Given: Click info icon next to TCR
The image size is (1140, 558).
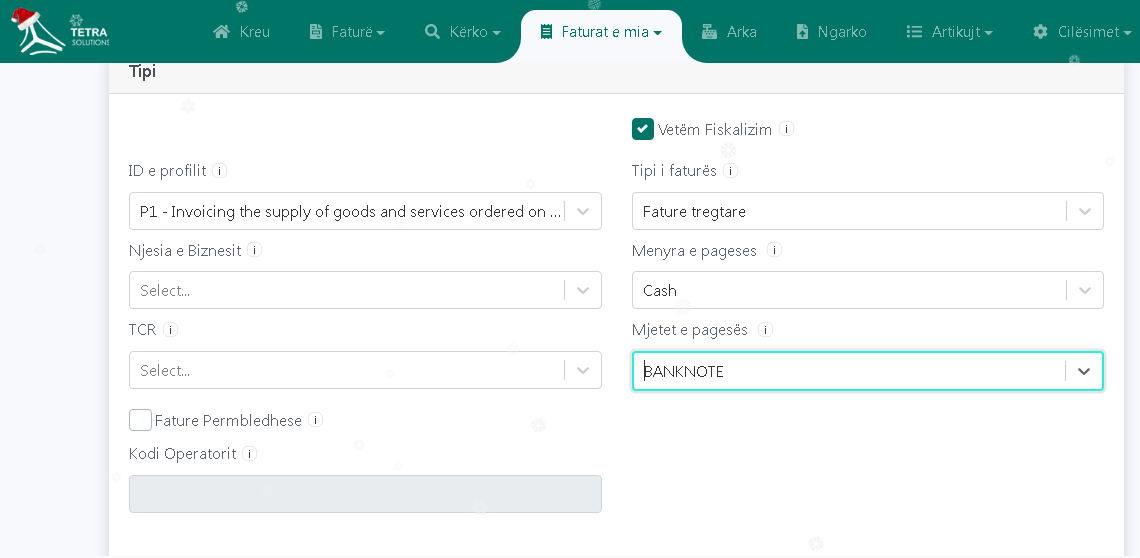Looking at the screenshot, I should (170, 330).
